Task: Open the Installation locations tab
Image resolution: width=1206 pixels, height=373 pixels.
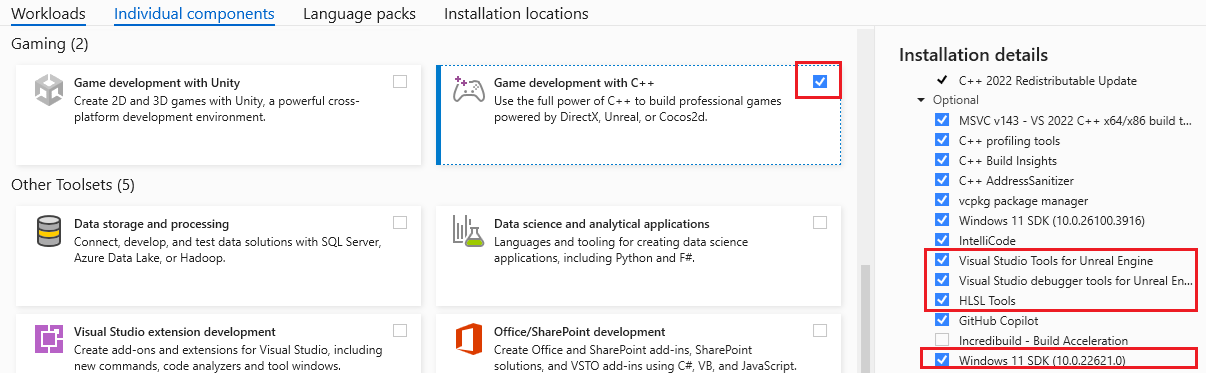Action: (516, 14)
